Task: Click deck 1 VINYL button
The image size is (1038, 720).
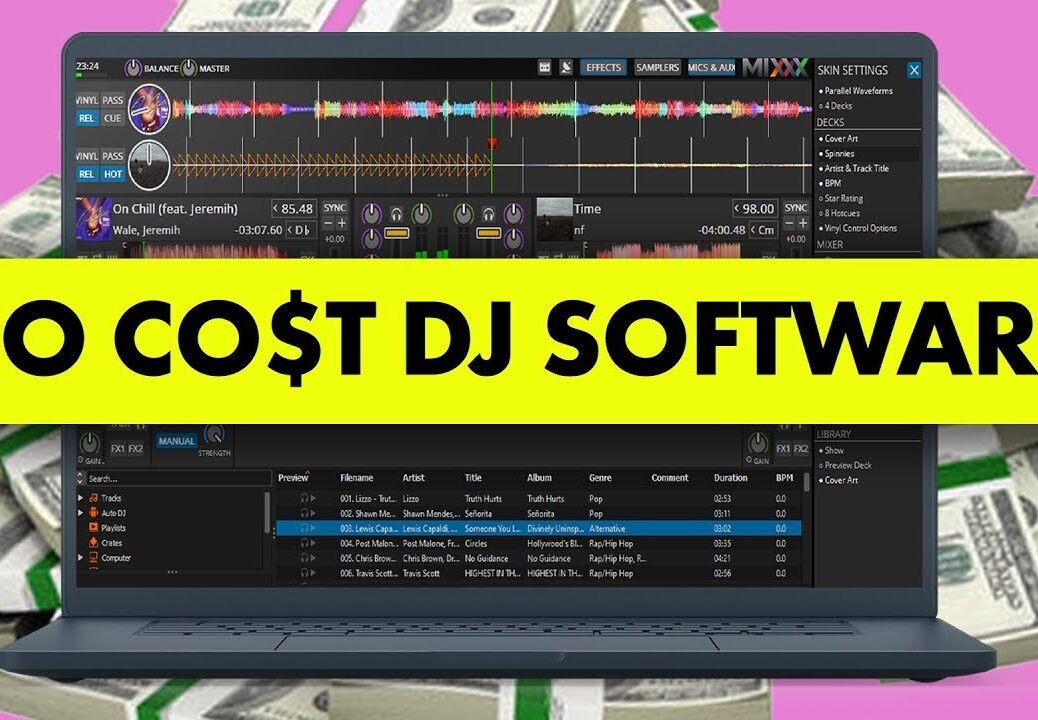Action: pos(87,101)
